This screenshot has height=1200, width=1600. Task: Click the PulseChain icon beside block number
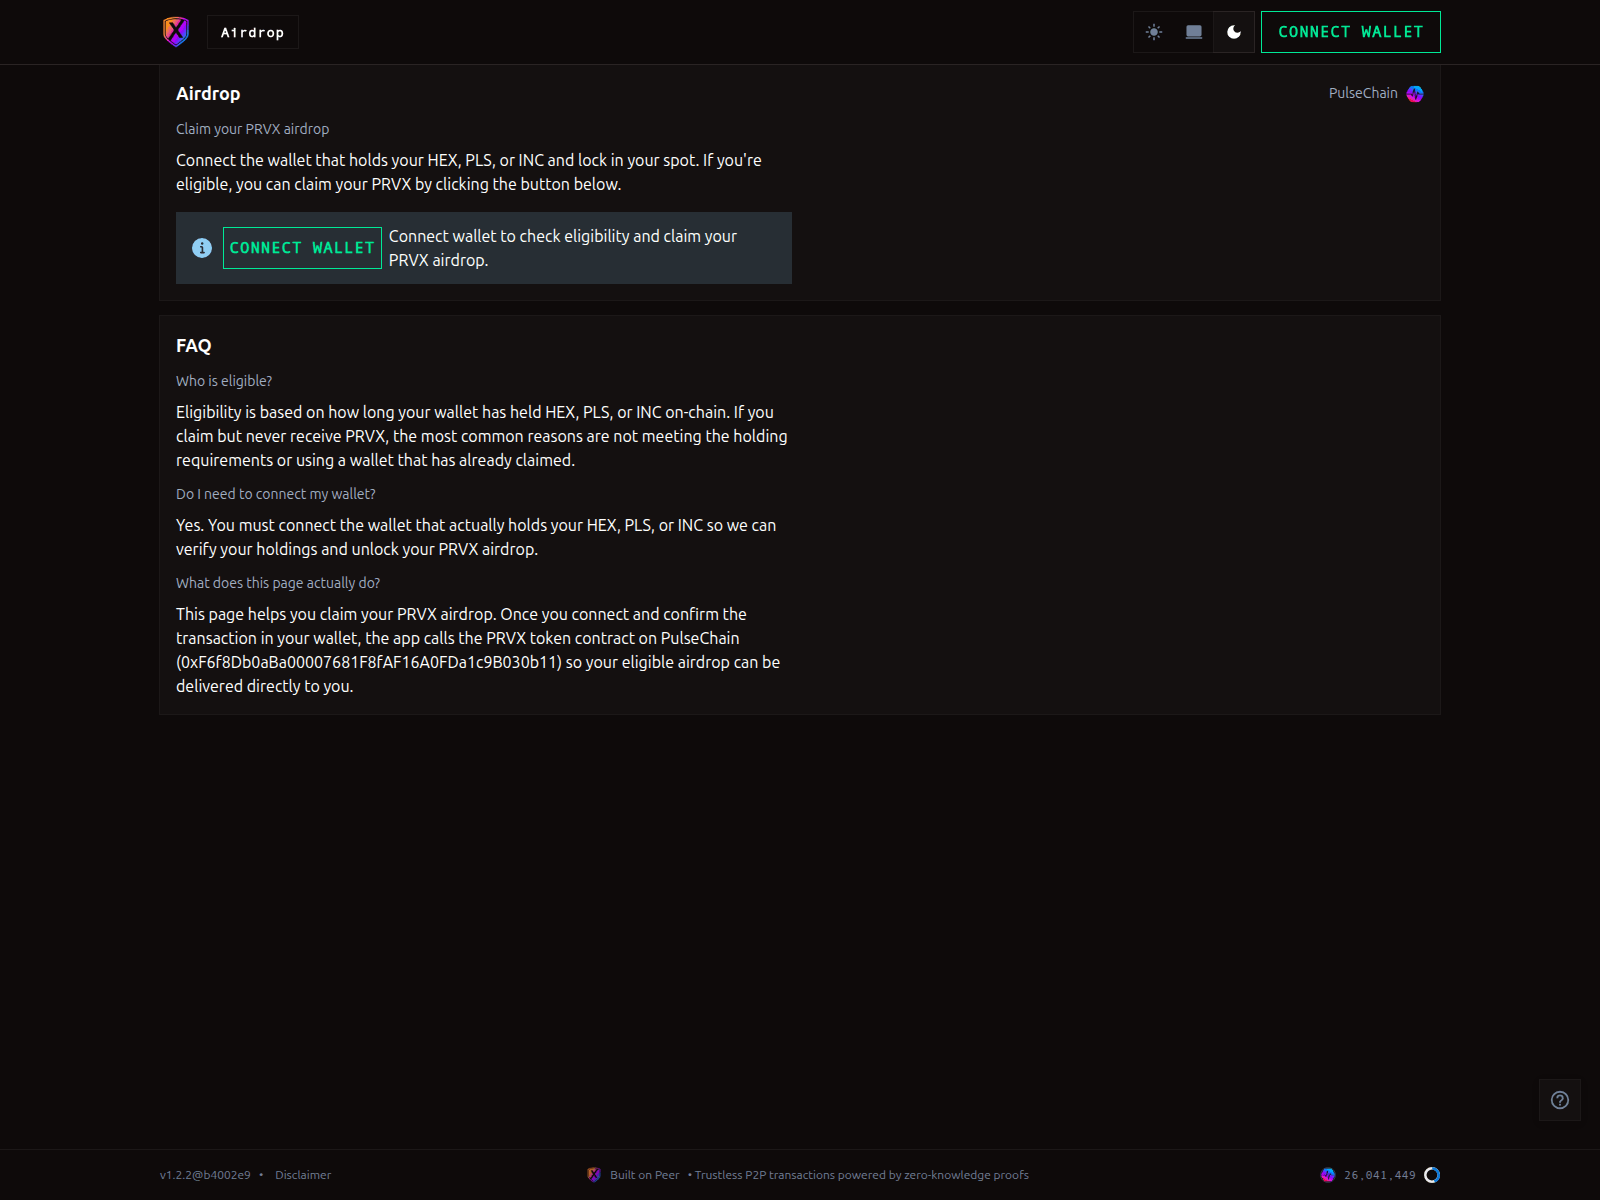(x=1328, y=1175)
